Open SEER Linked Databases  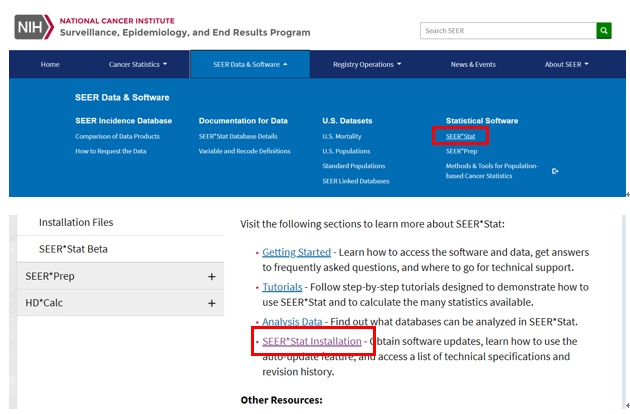point(356,181)
